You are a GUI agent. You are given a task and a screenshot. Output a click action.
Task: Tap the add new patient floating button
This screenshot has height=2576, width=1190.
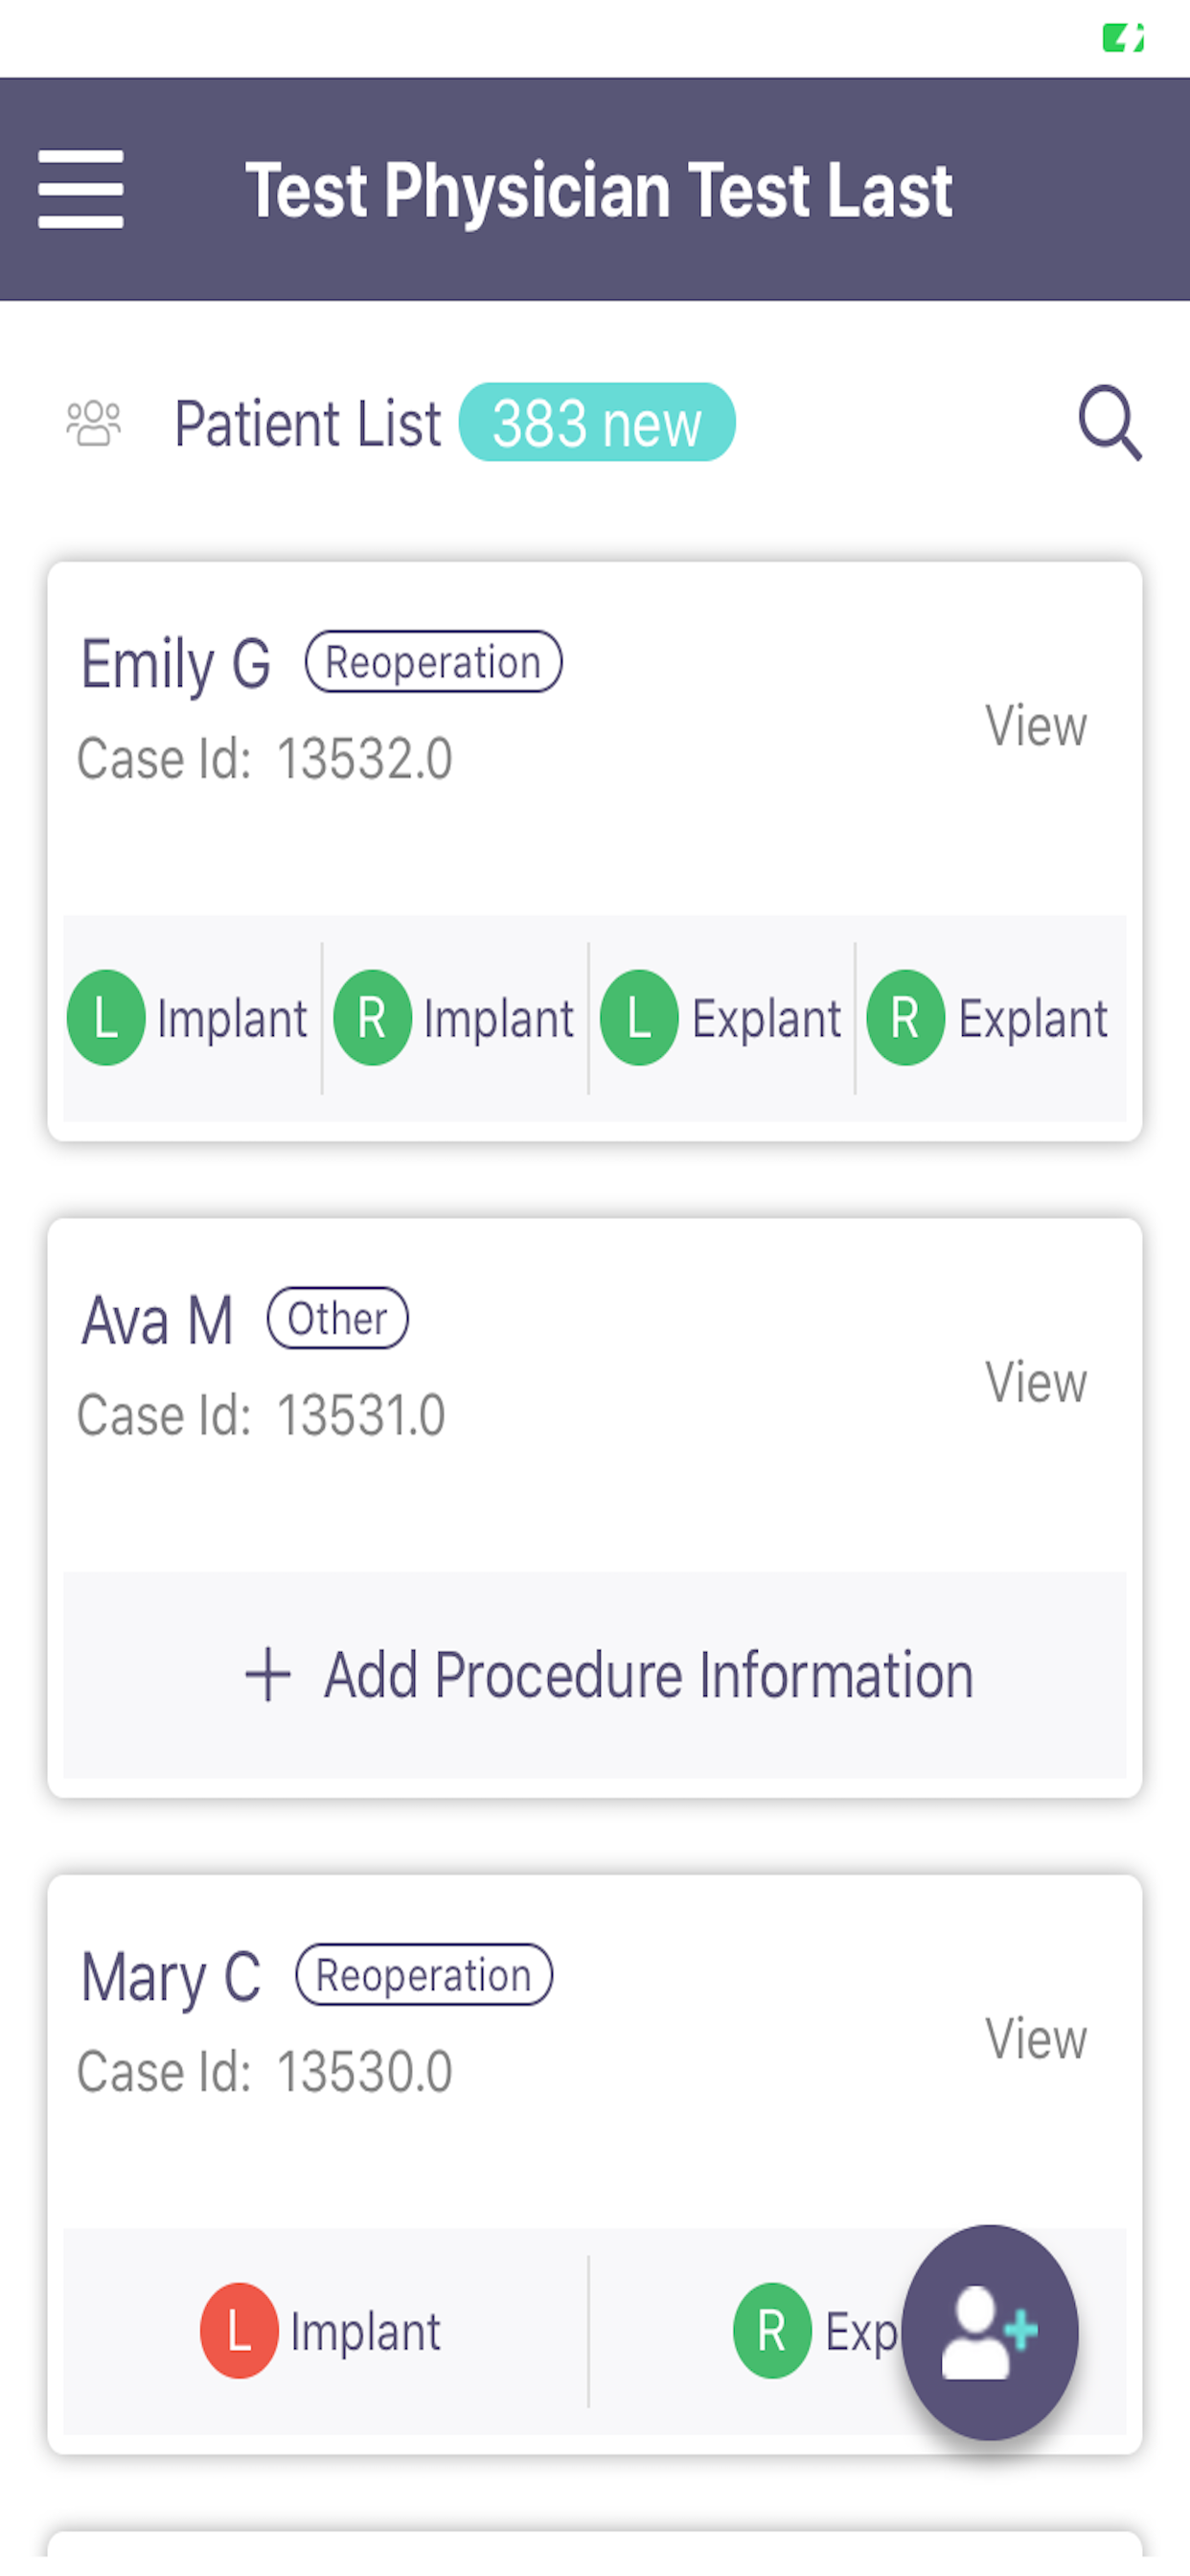[990, 2332]
